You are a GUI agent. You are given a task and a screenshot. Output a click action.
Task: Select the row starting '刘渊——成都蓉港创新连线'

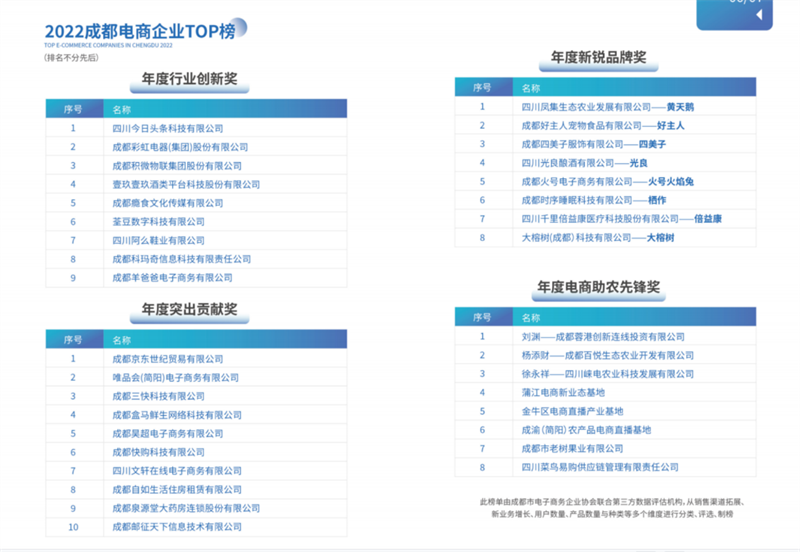pos(606,336)
